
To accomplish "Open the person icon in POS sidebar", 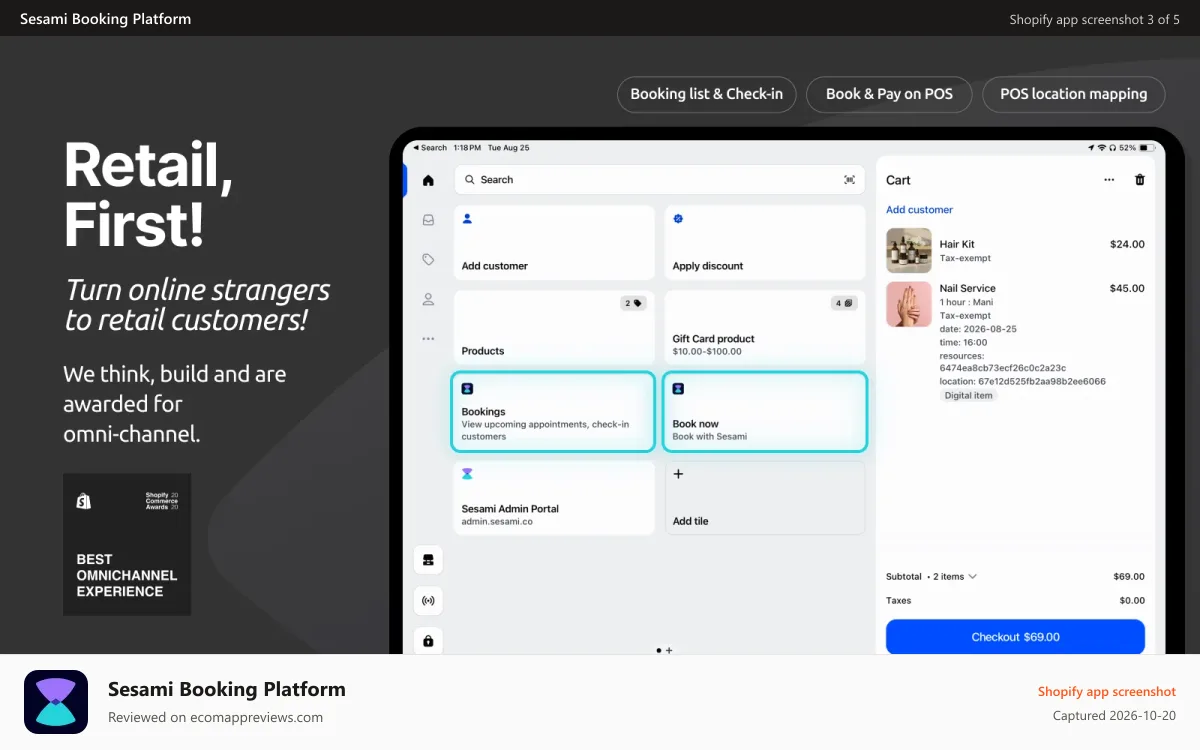I will click(428, 299).
